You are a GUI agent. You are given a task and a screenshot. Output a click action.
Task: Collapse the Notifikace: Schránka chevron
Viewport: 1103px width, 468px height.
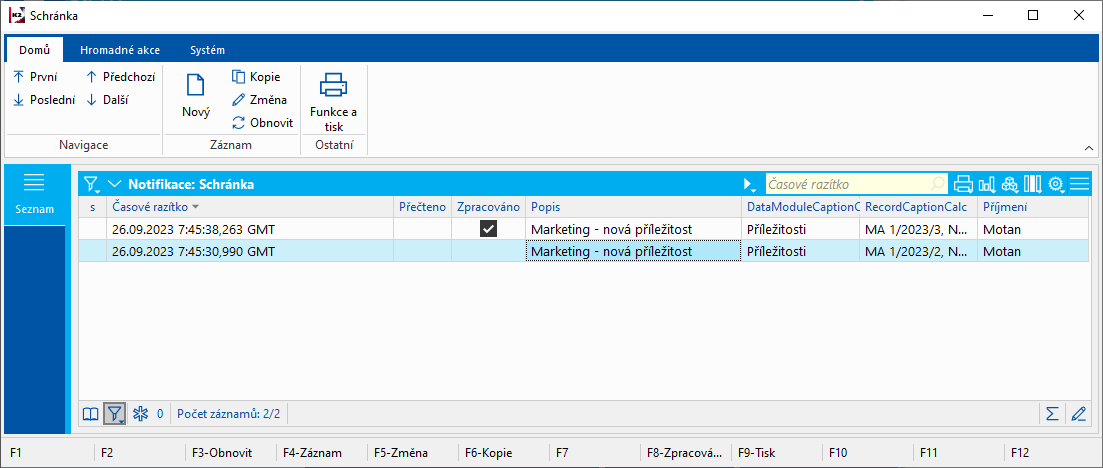point(114,184)
